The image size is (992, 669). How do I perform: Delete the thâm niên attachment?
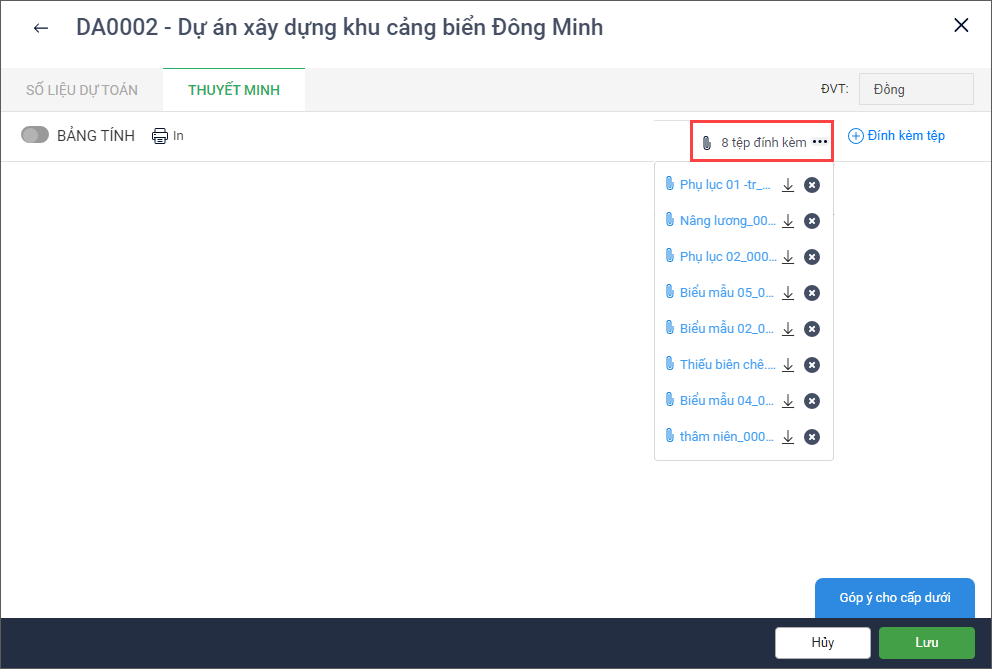click(x=812, y=437)
